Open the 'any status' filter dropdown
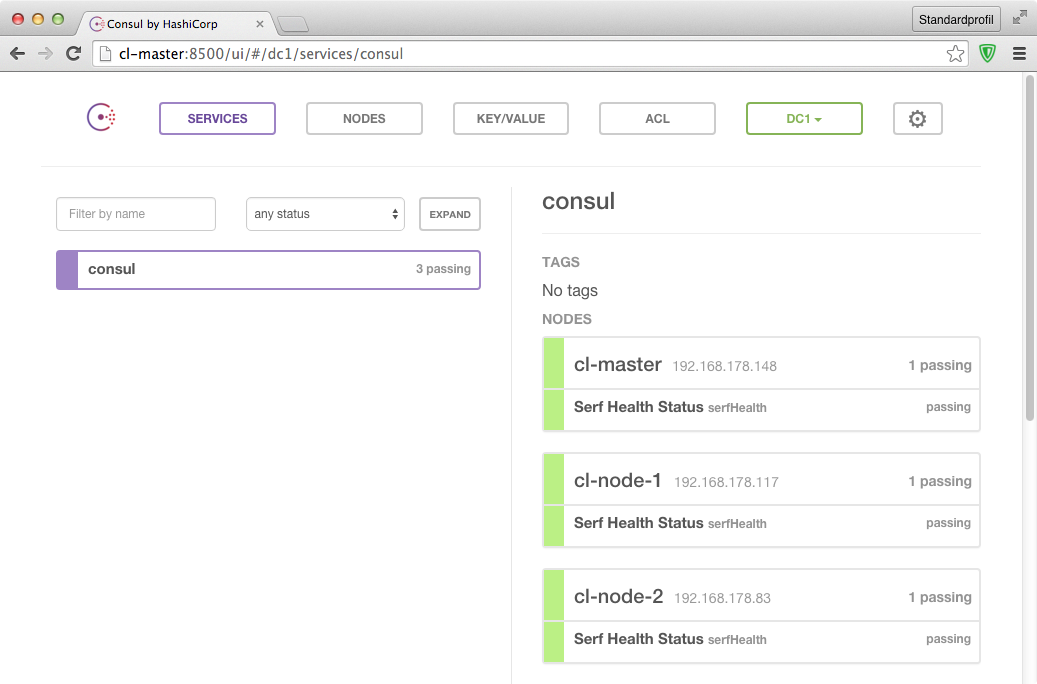1037x684 pixels. pyautogui.click(x=325, y=214)
